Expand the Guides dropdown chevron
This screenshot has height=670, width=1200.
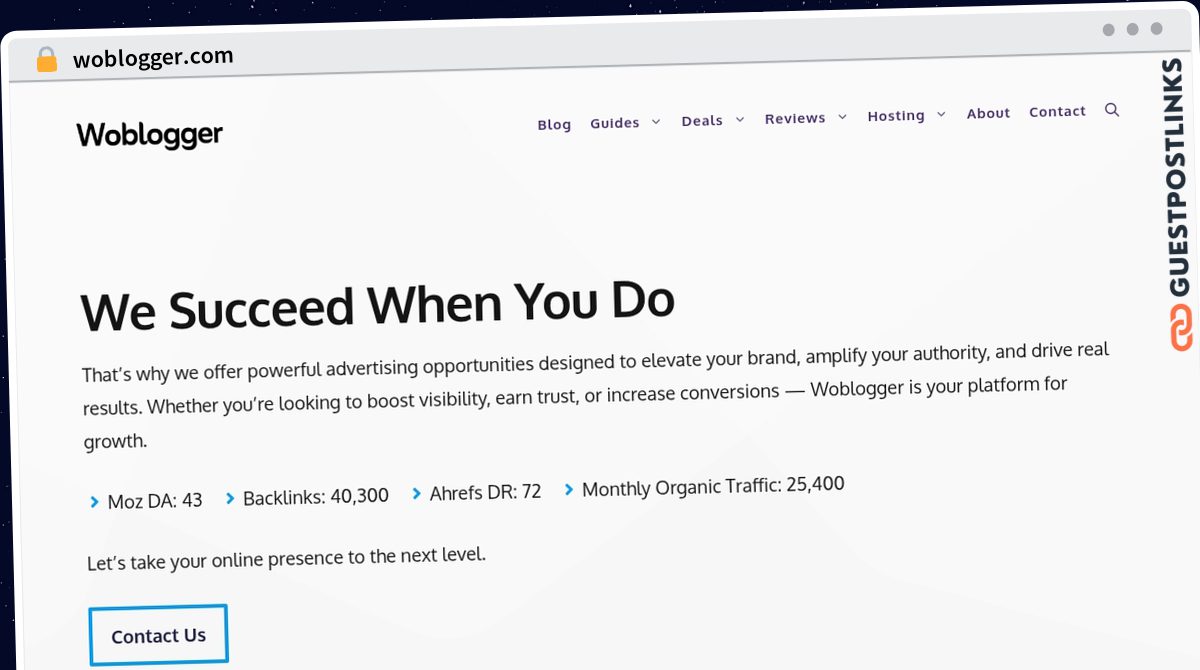(656, 122)
